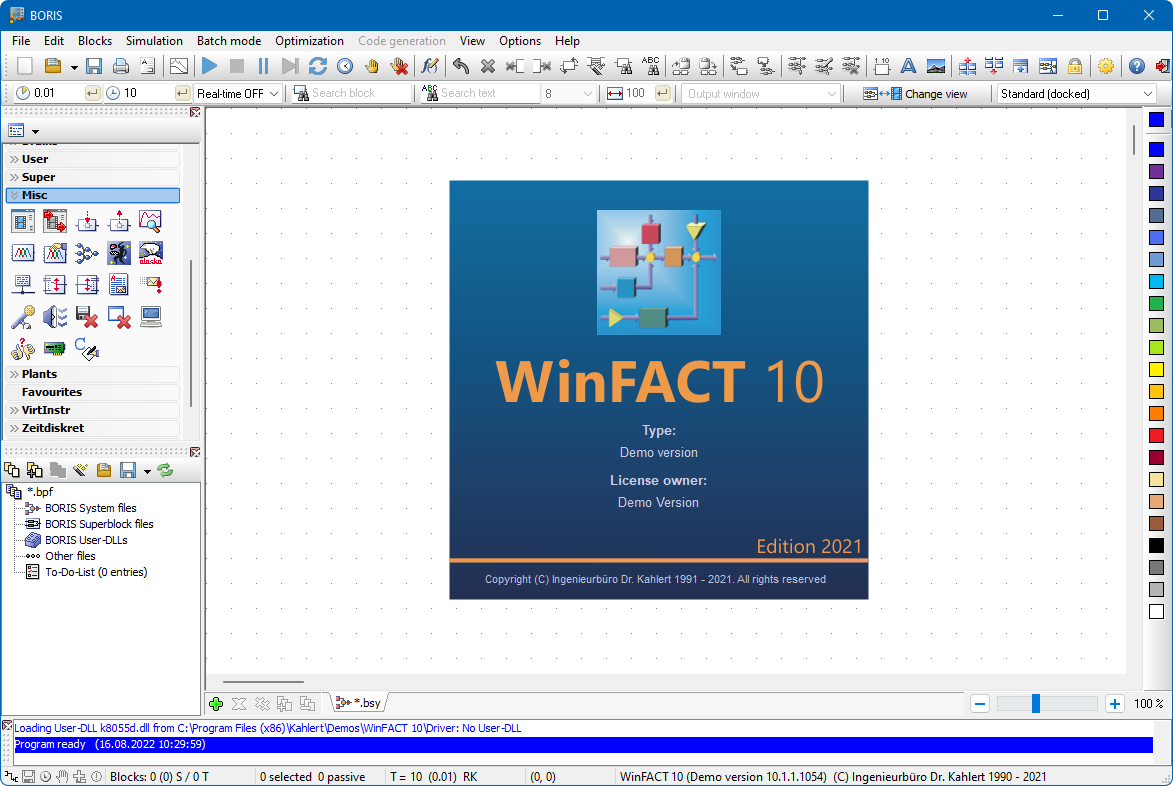Click the green refresh icon in file panel

tap(165, 470)
